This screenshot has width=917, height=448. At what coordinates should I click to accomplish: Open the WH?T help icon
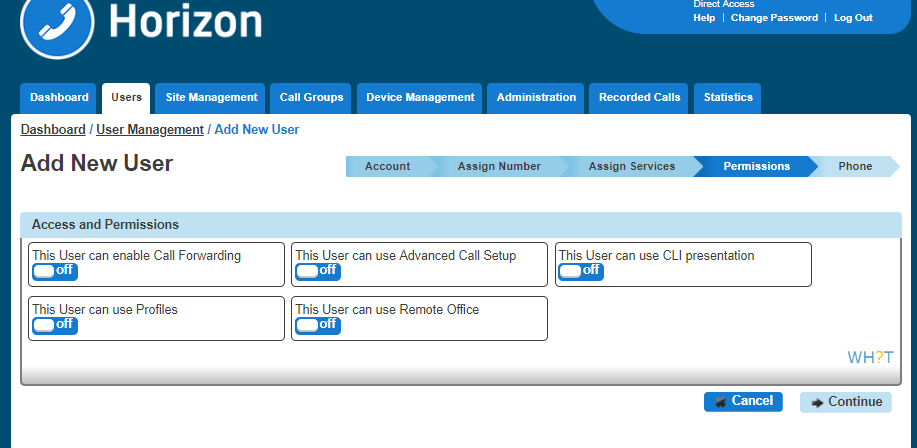click(x=870, y=357)
